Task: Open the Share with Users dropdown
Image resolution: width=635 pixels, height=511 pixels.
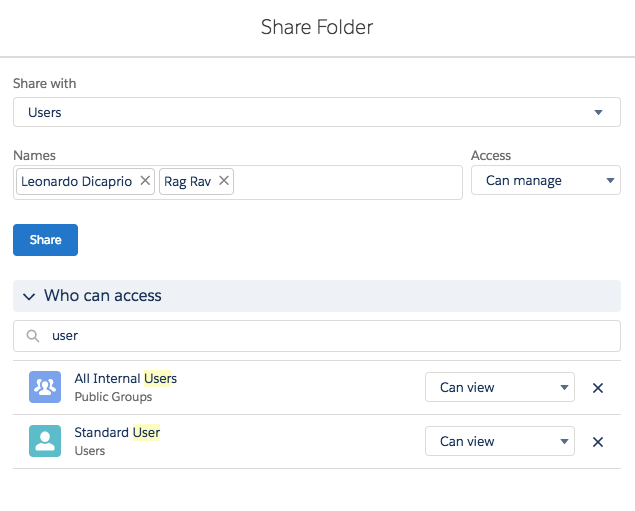Action: point(317,112)
